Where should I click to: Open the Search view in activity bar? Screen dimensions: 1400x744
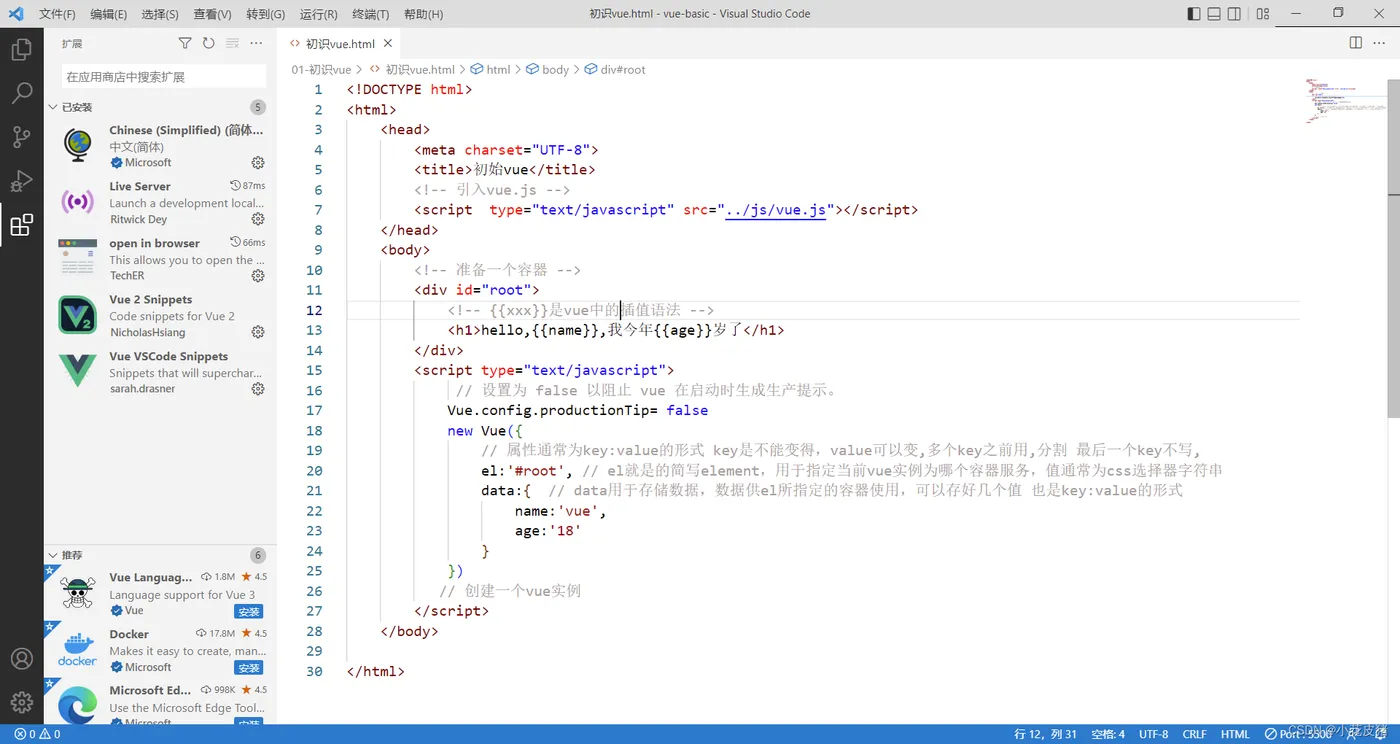coord(21,93)
